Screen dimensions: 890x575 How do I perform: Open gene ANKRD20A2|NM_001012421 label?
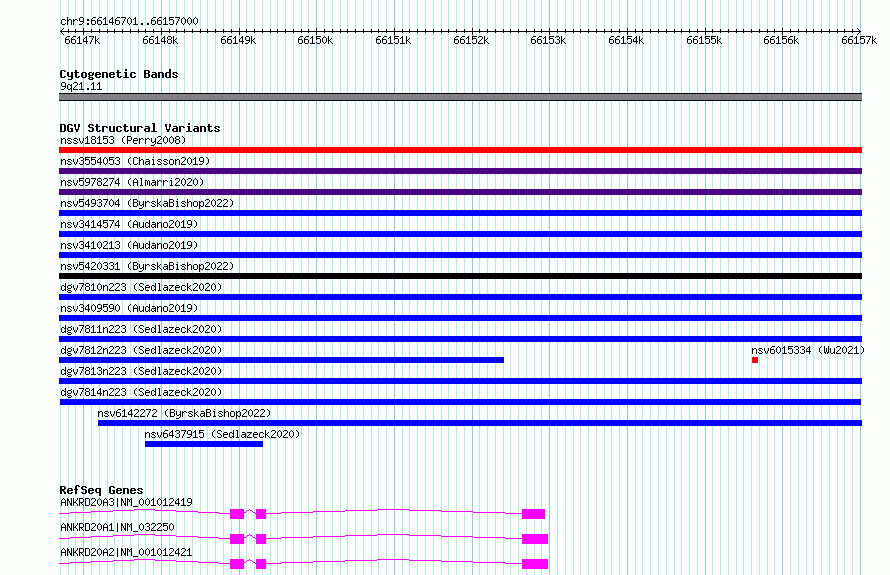click(x=126, y=552)
